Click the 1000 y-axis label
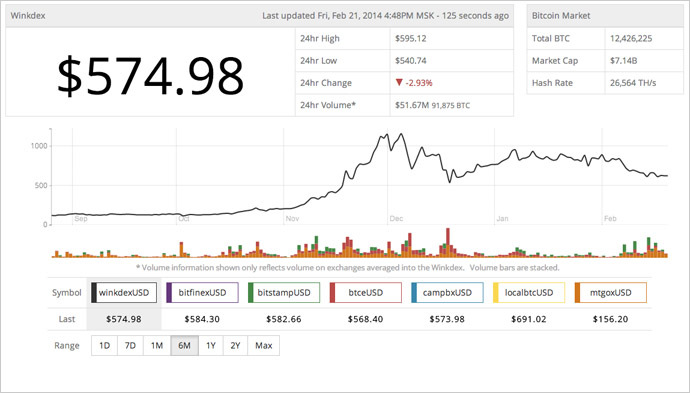The width and height of the screenshot is (690, 393). (x=39, y=146)
